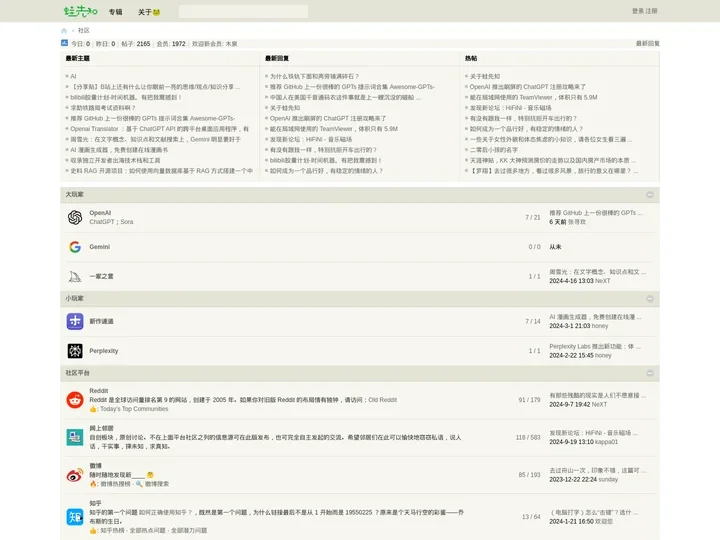Screen dimensions: 720x540
Task: Go to home via breadcrumb house icon
Action: point(64,31)
